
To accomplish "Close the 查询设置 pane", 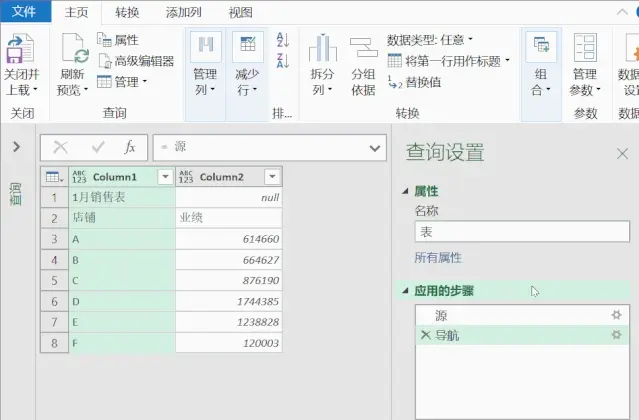I will tap(622, 154).
